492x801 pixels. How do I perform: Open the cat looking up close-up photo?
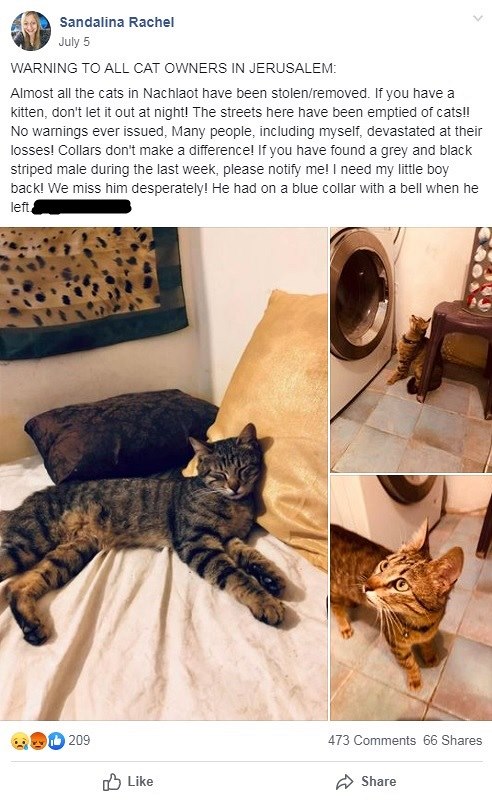click(x=411, y=598)
